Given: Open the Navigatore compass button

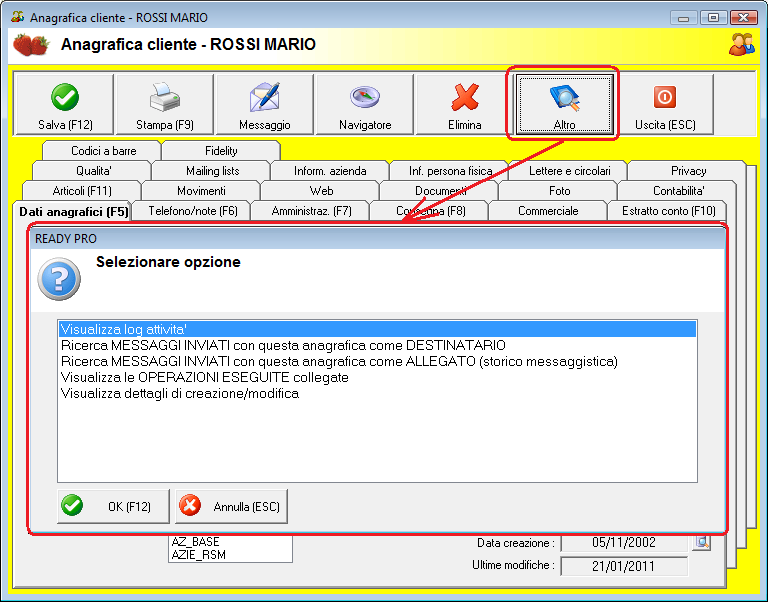Looking at the screenshot, I should 365,104.
